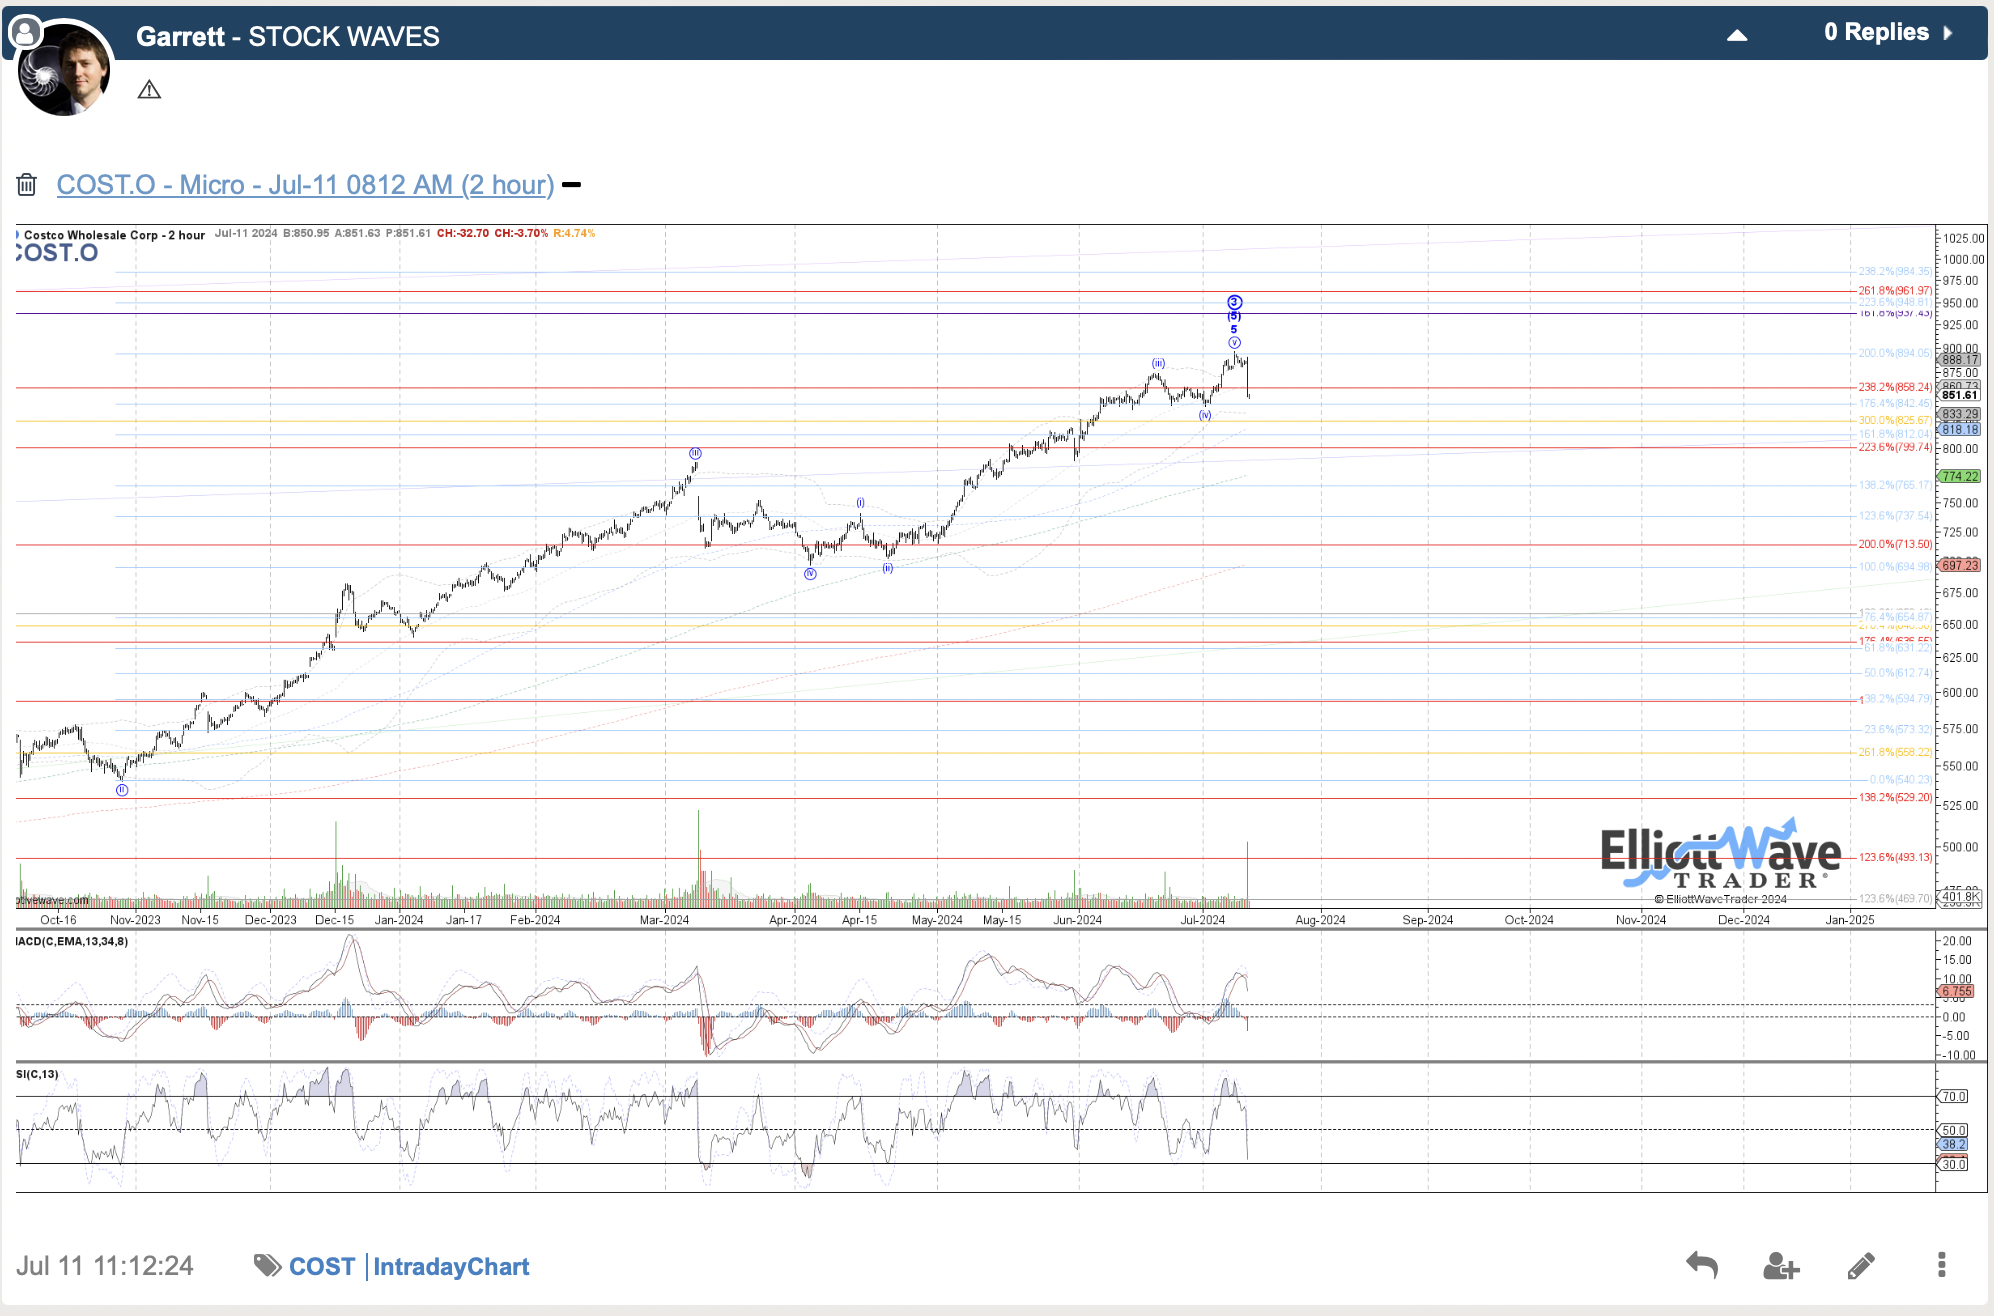
Task: Click the add user icon
Action: coord(1781,1266)
